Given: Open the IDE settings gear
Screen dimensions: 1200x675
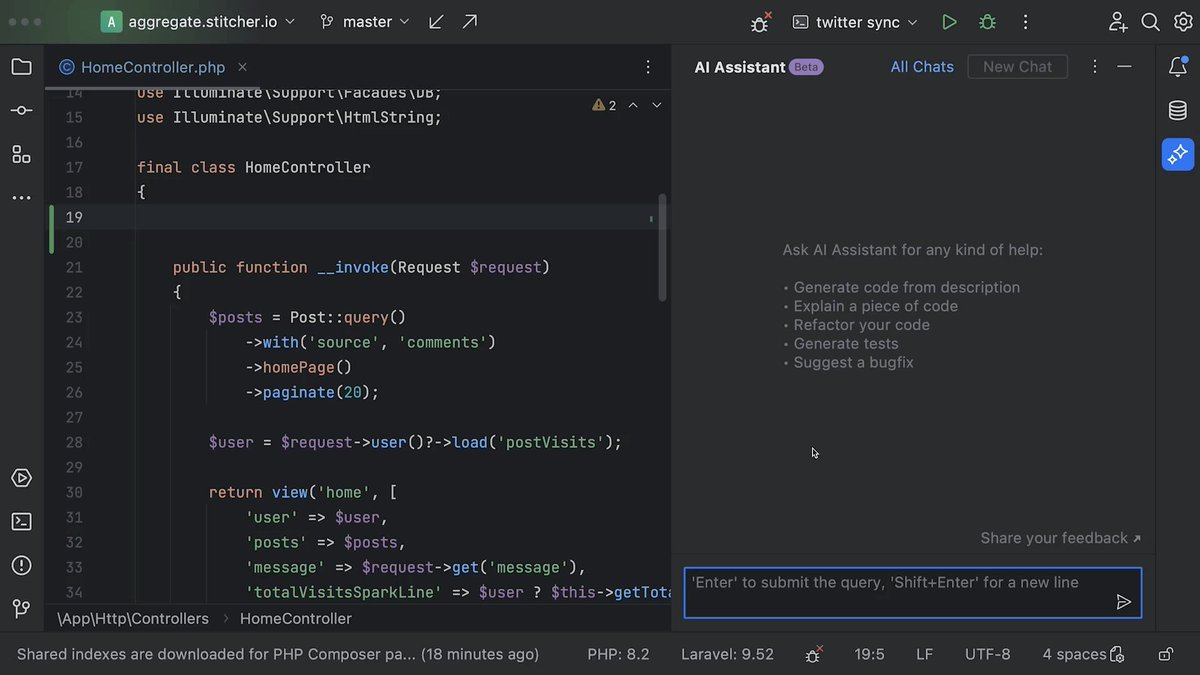Looking at the screenshot, I should tap(1183, 21).
